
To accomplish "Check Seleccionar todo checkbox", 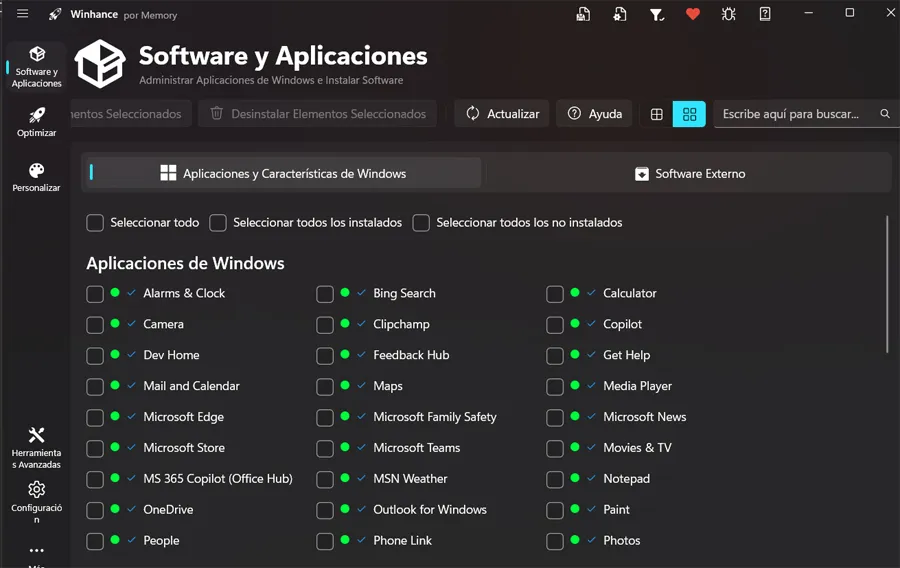I will click(x=95, y=223).
